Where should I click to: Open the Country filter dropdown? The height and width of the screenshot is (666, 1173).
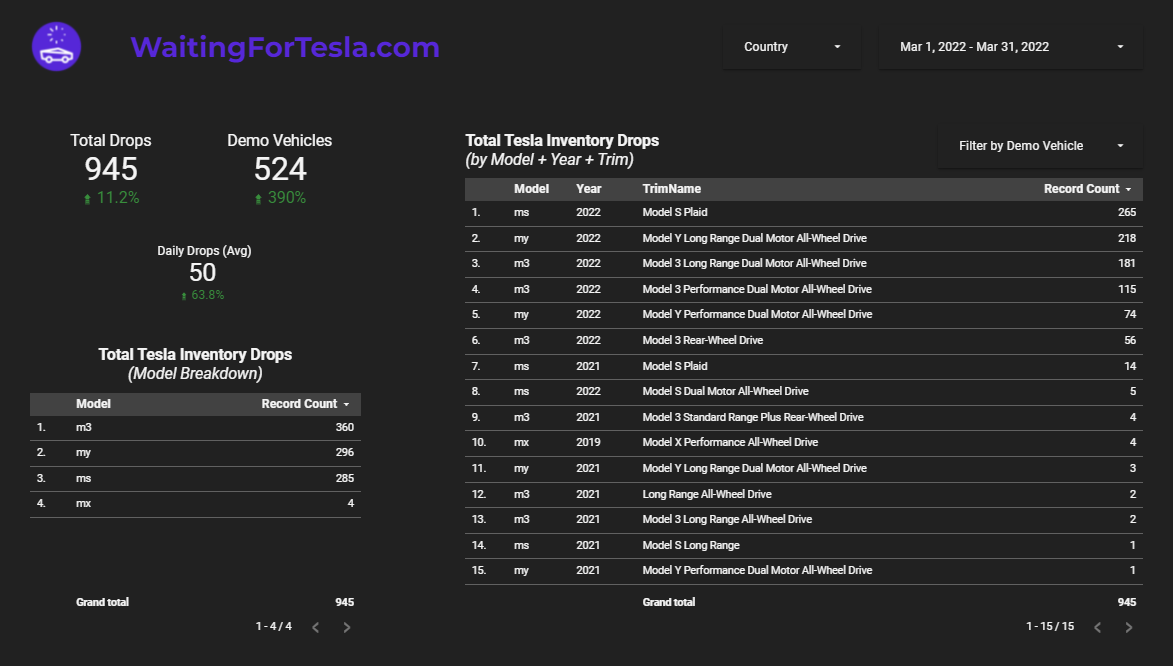click(791, 46)
